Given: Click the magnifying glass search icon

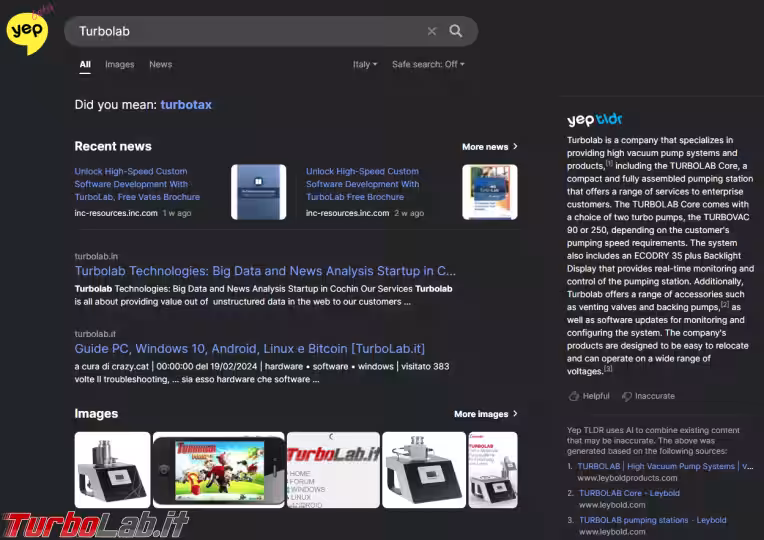Looking at the screenshot, I should click(x=456, y=31).
